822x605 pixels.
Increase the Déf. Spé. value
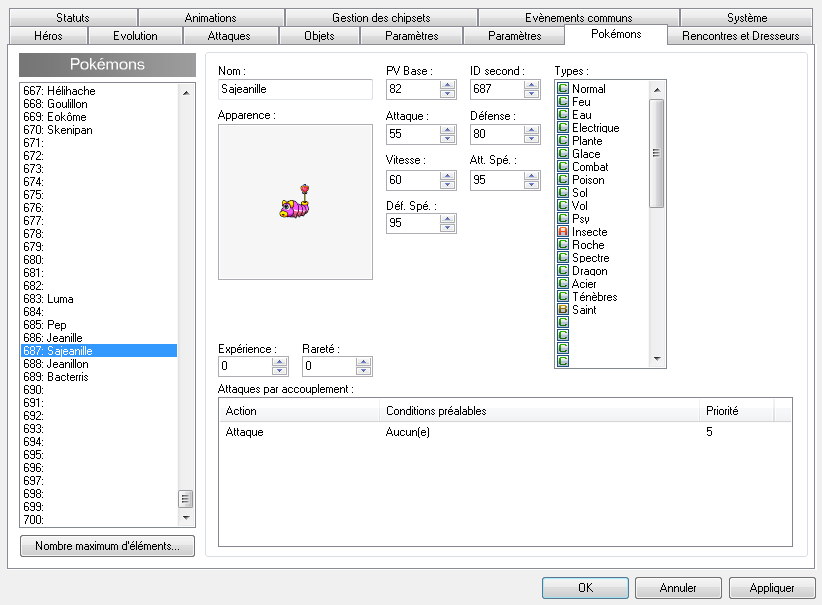pos(447,219)
